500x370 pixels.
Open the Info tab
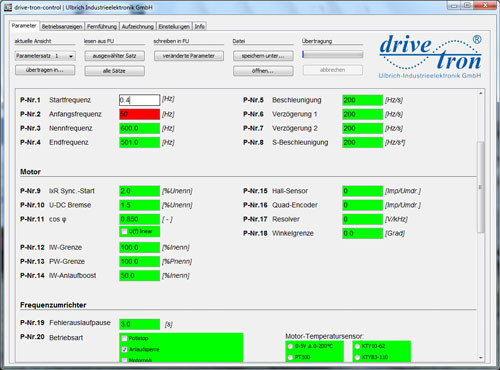click(x=199, y=26)
